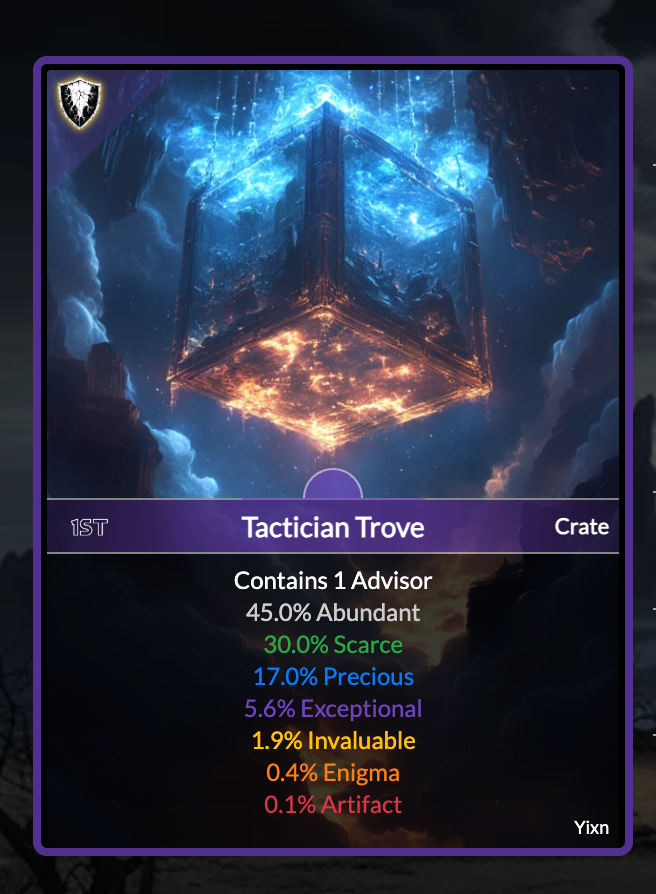Click the Crate type label
This screenshot has height=894, width=656.
(581, 527)
